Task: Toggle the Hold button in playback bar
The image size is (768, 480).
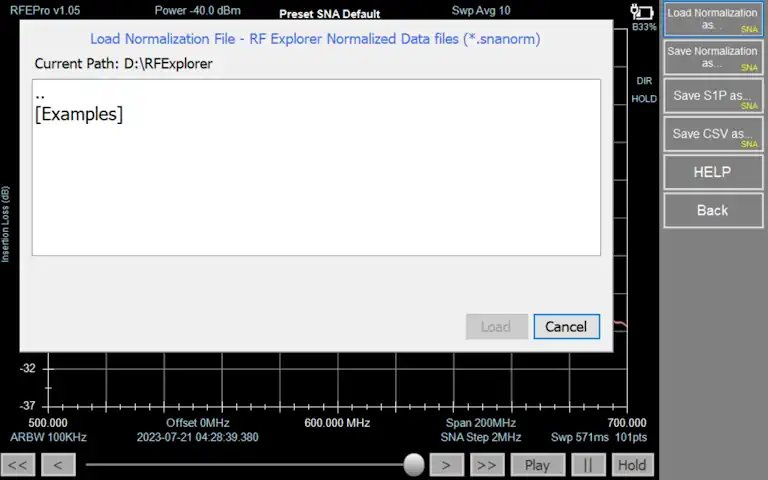Action: point(631,465)
